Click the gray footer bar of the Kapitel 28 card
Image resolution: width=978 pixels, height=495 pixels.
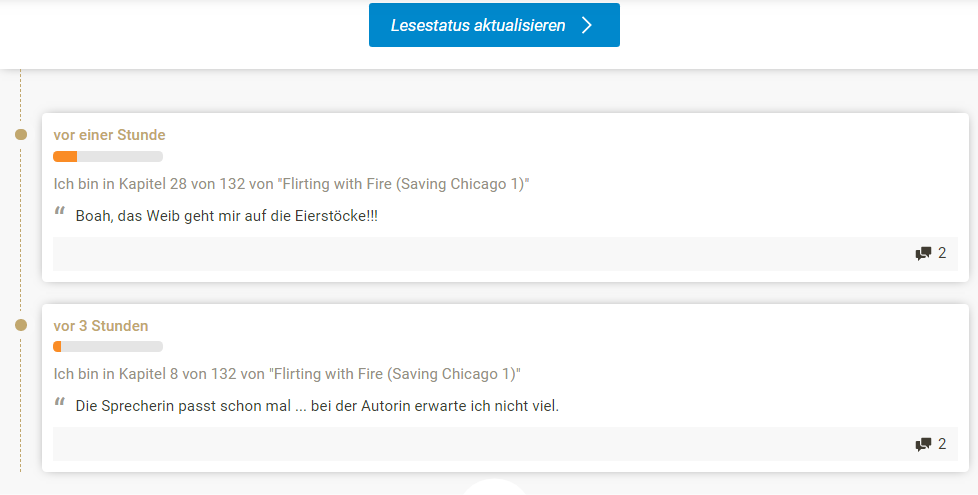tap(505, 254)
